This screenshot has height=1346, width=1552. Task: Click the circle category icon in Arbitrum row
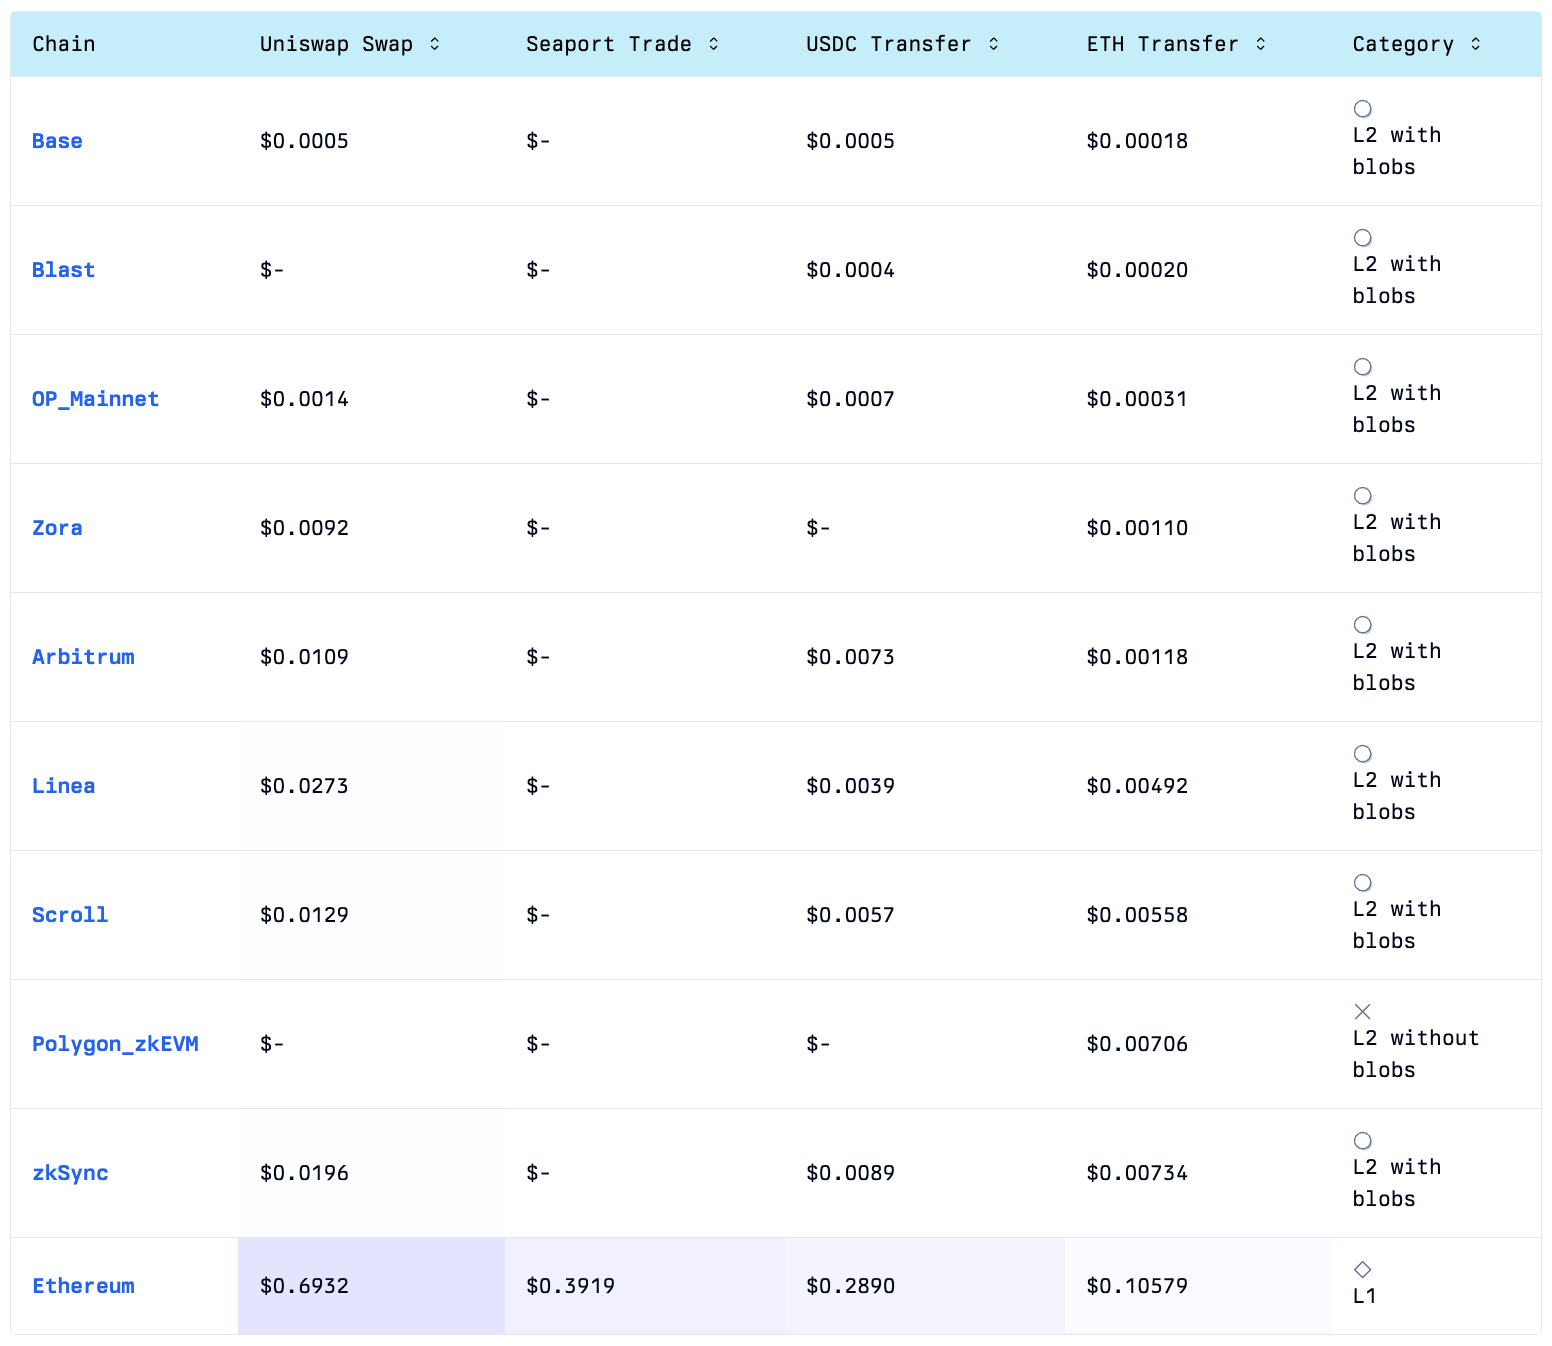pyautogui.click(x=1362, y=625)
